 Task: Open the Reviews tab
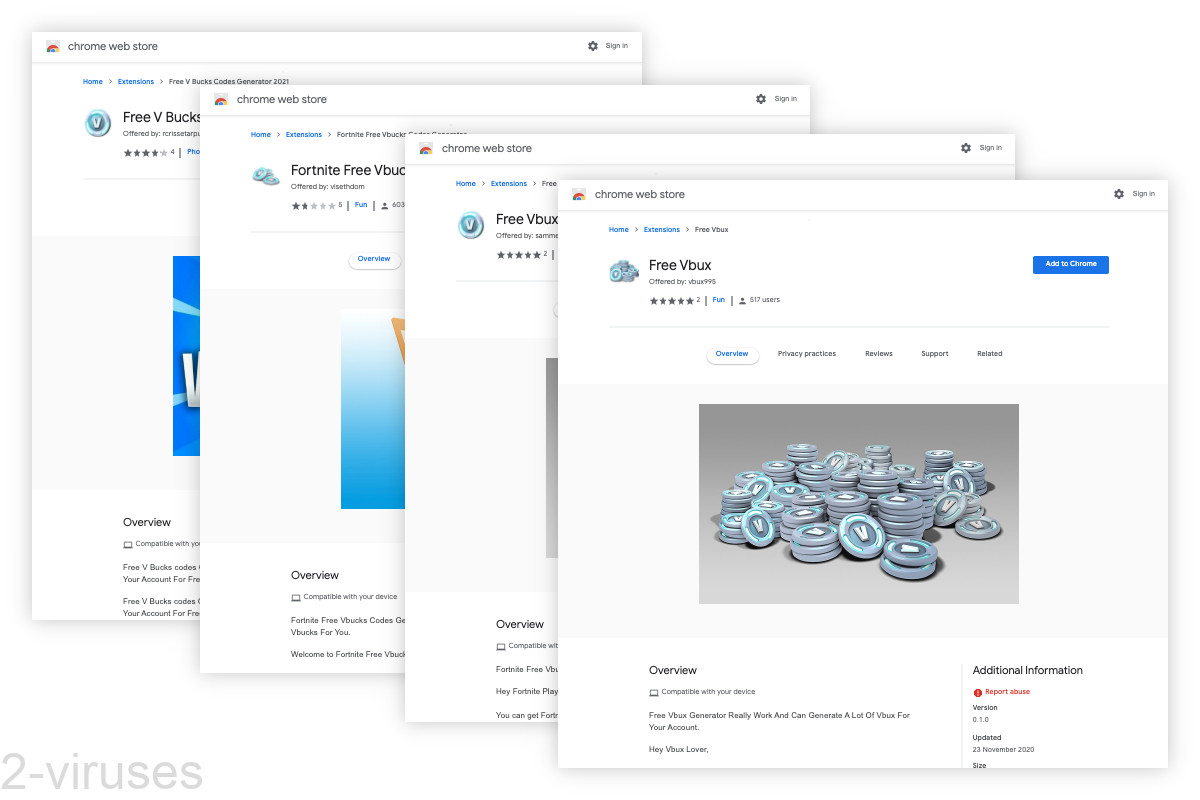[x=878, y=354]
